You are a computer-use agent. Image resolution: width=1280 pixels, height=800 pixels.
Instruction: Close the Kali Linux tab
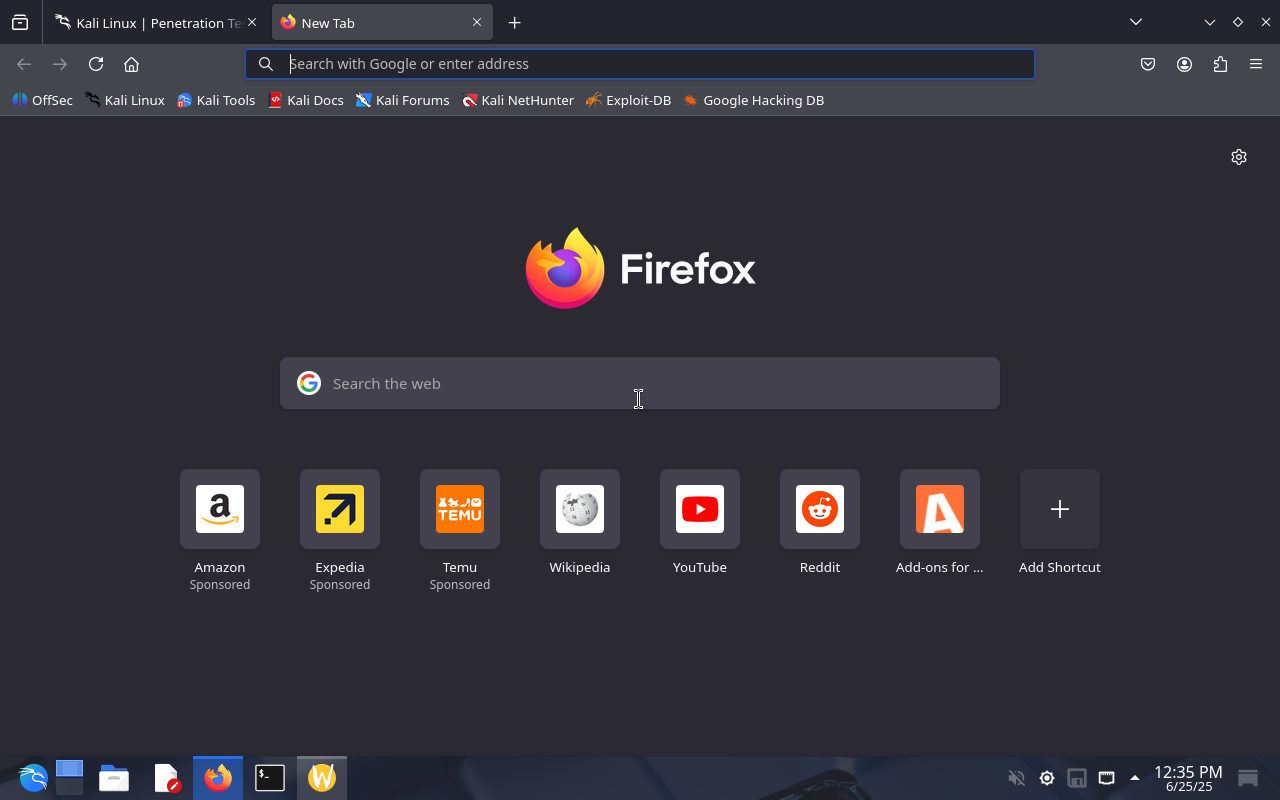(x=252, y=22)
